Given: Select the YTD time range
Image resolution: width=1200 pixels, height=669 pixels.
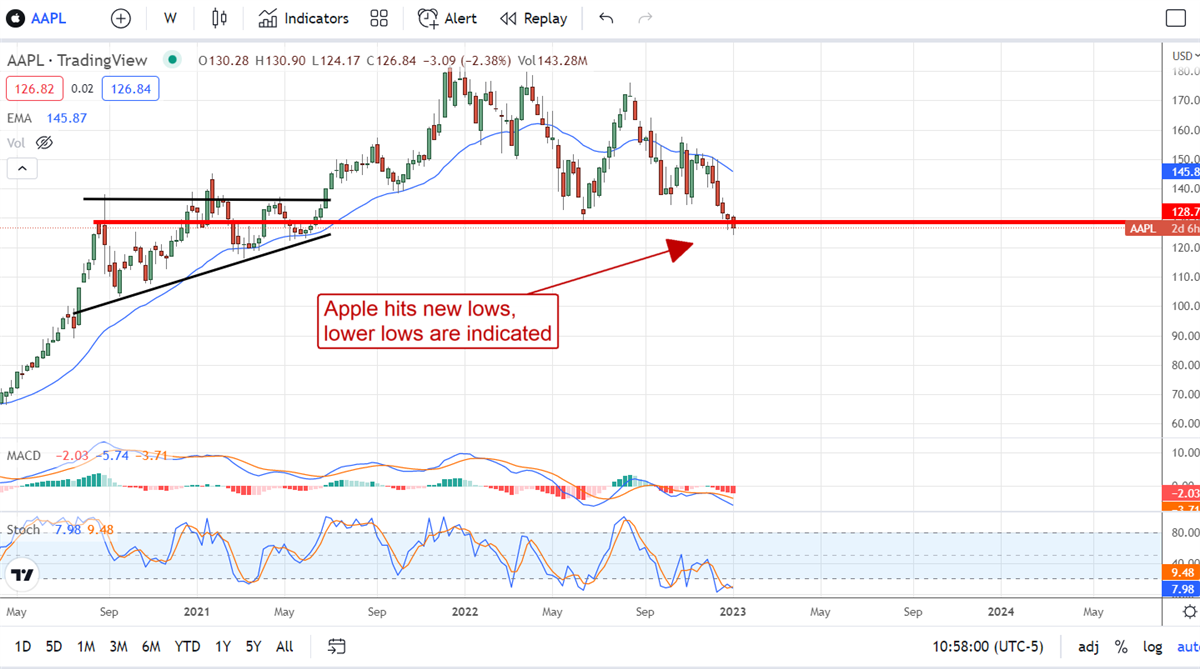Looking at the screenshot, I should (x=187, y=646).
